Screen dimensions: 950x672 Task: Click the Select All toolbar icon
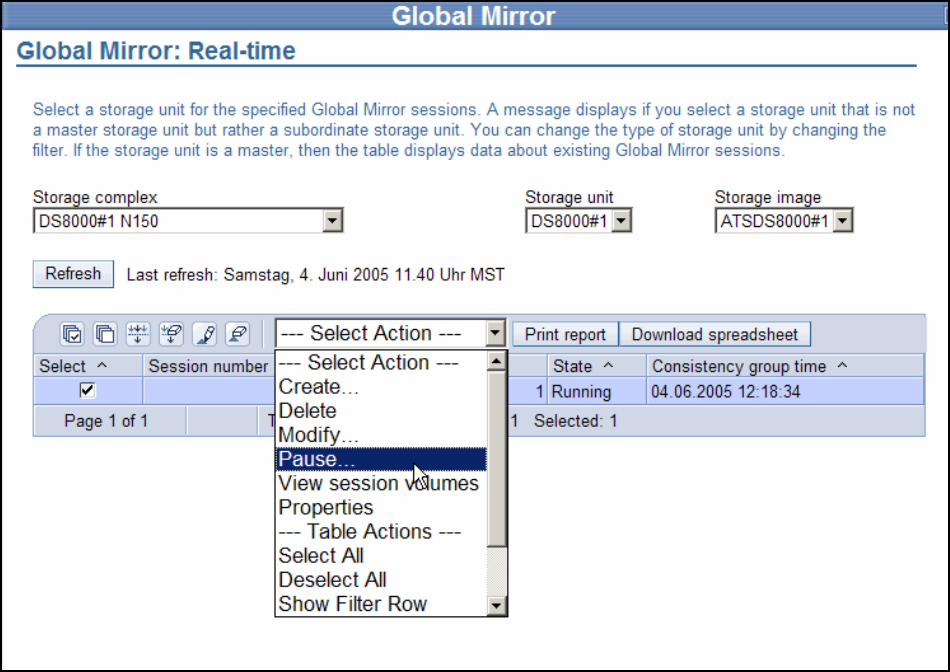72,334
